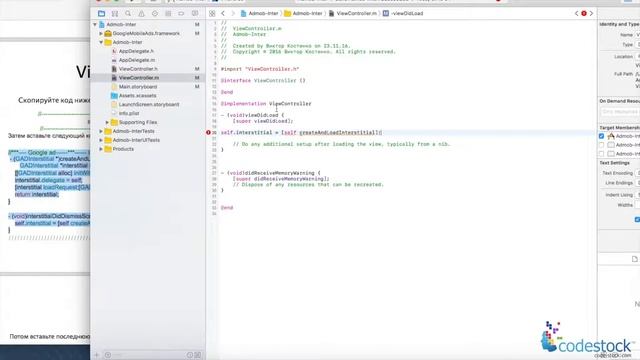This screenshot has height=360, width=640.
Task: Expand the Admob-InterUITests folder
Action: pos(101,140)
